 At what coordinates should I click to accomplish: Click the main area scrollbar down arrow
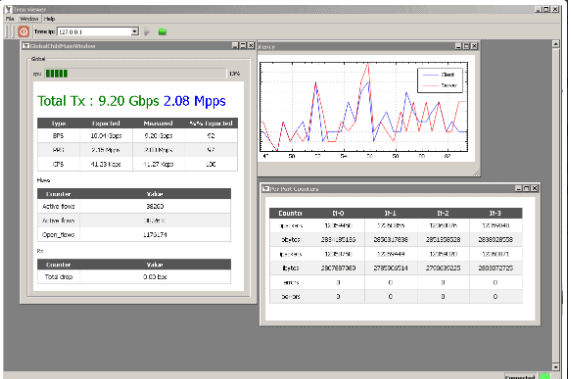point(556,367)
